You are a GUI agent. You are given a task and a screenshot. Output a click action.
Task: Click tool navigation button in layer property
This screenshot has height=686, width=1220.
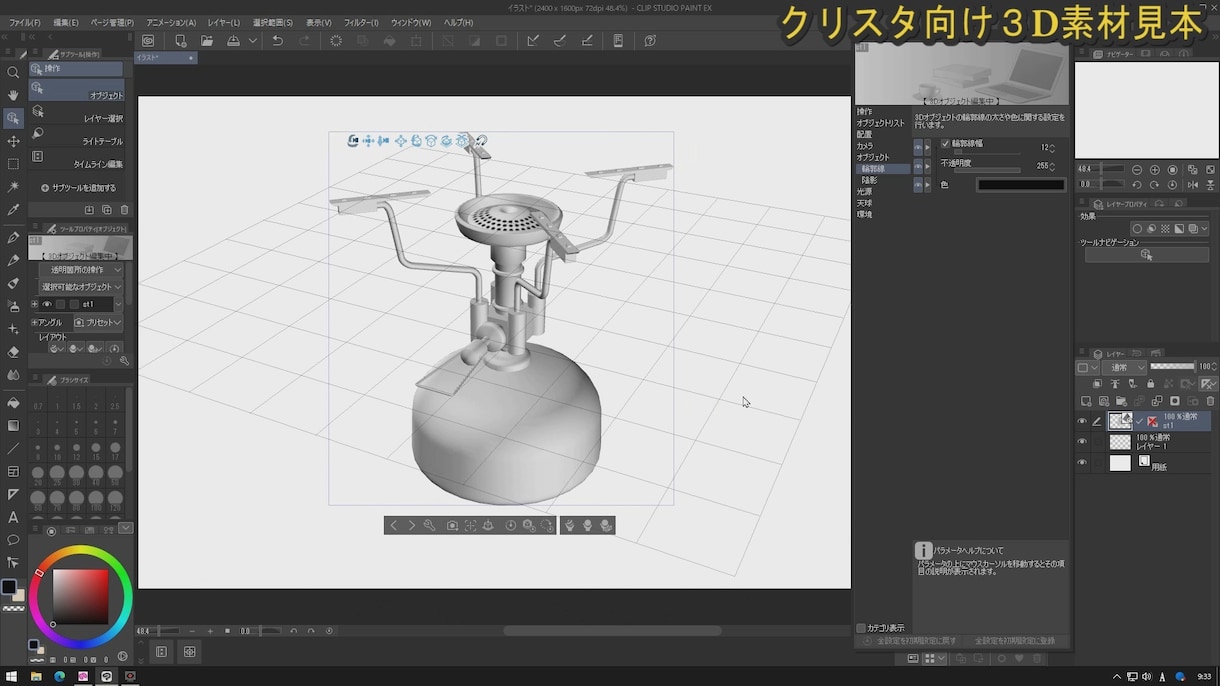coord(1146,255)
